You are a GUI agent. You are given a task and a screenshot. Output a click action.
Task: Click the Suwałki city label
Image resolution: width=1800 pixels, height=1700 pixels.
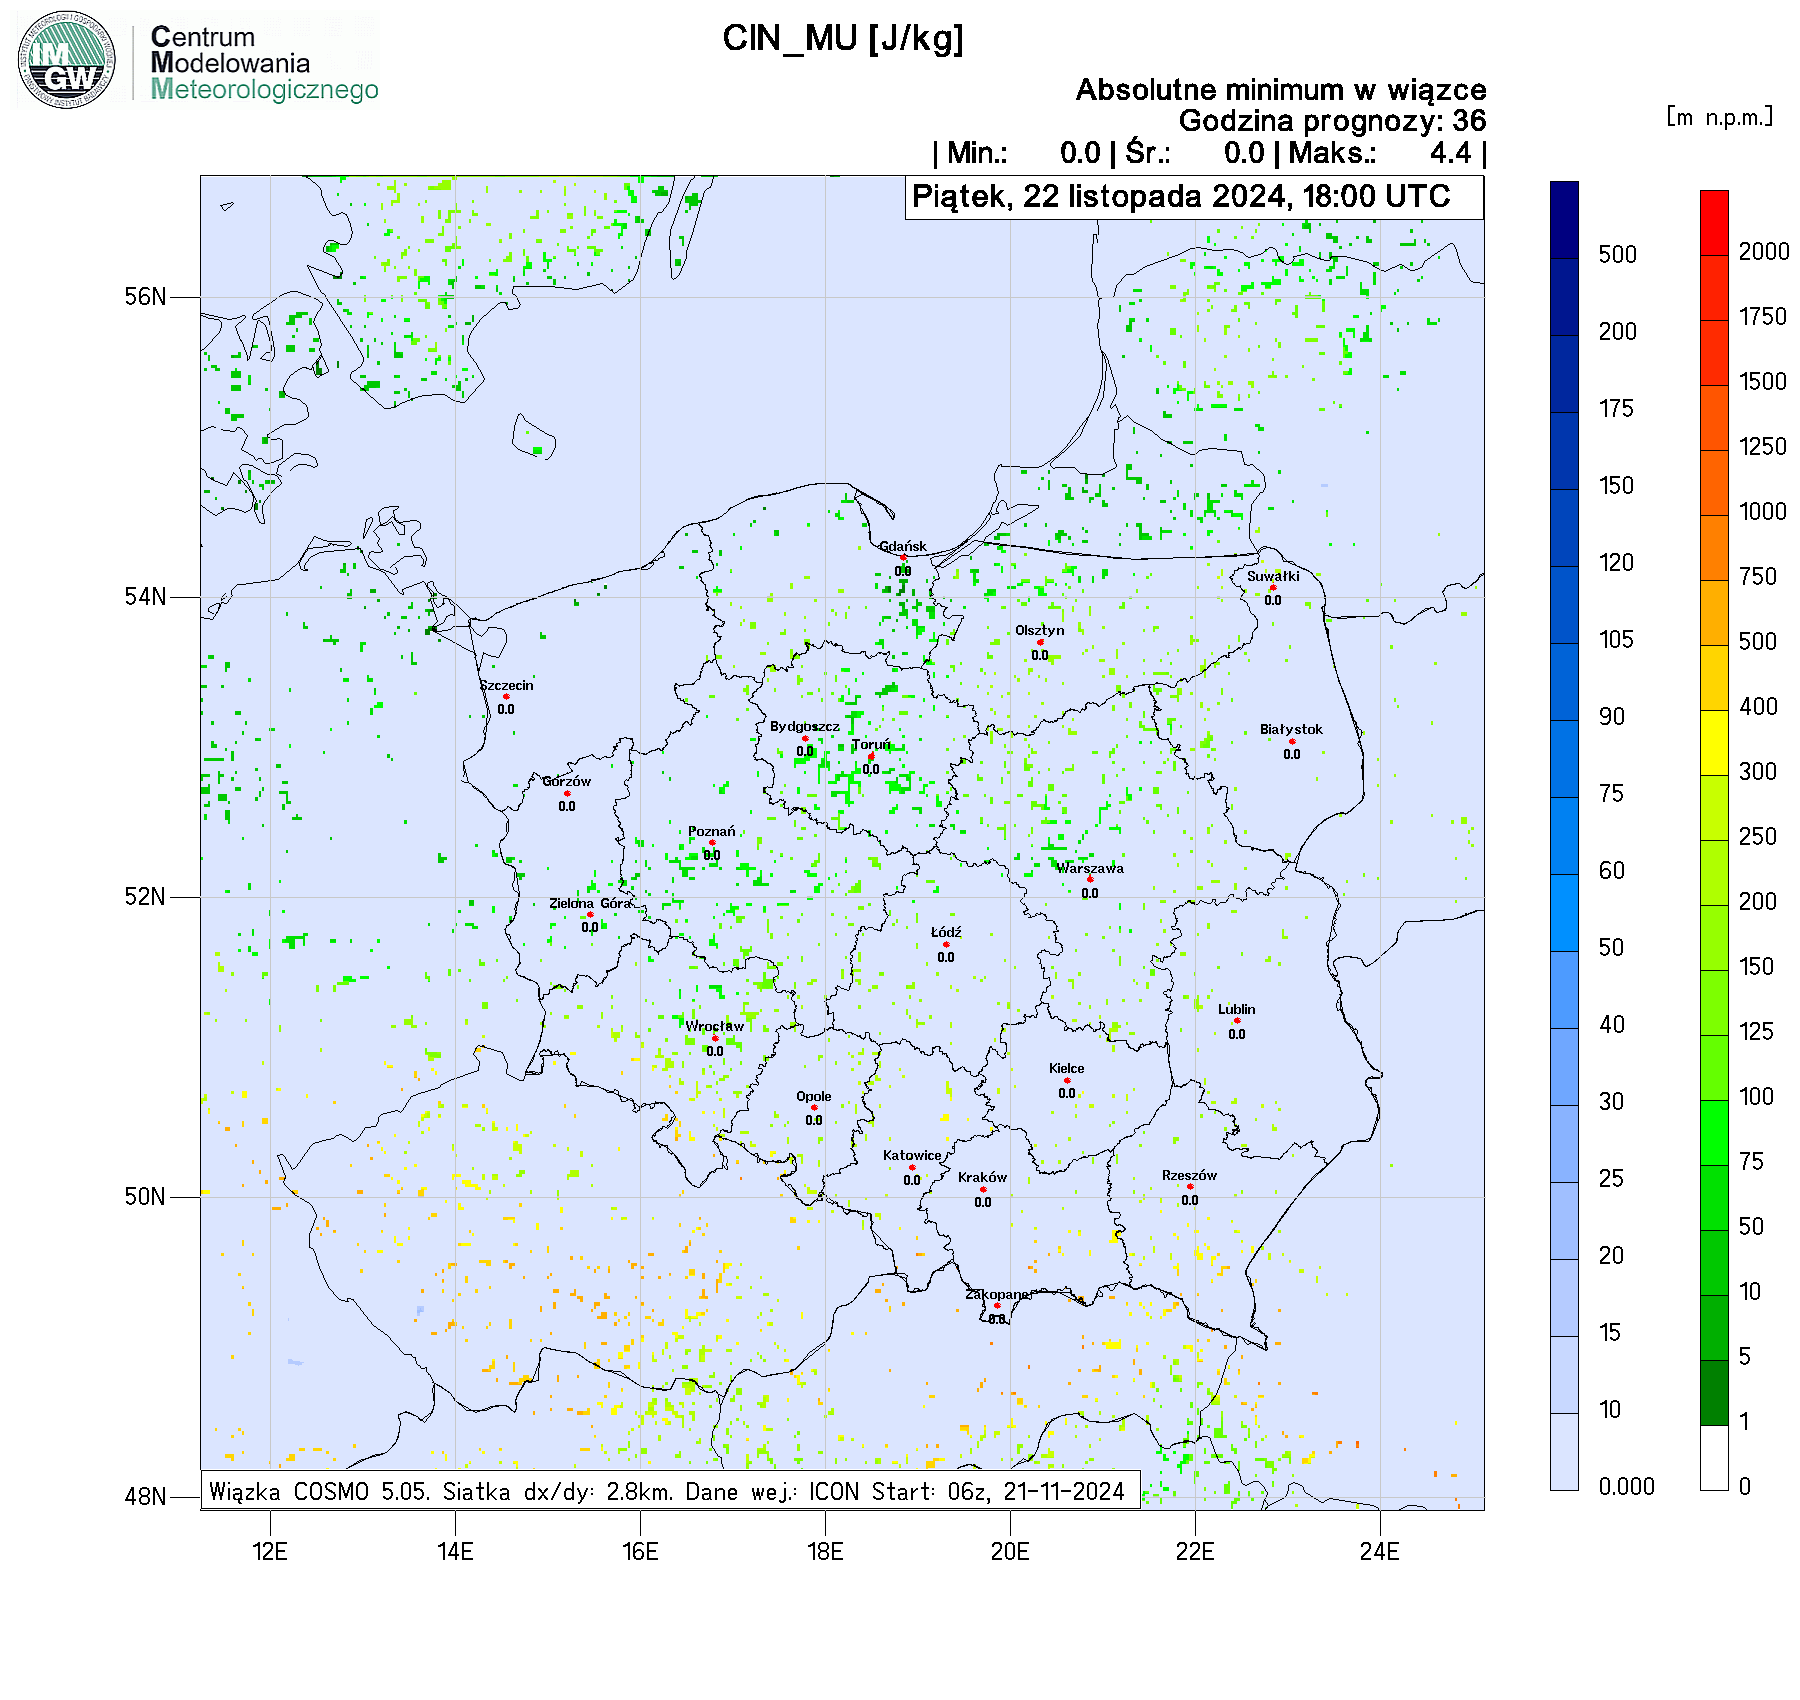coord(1273,576)
